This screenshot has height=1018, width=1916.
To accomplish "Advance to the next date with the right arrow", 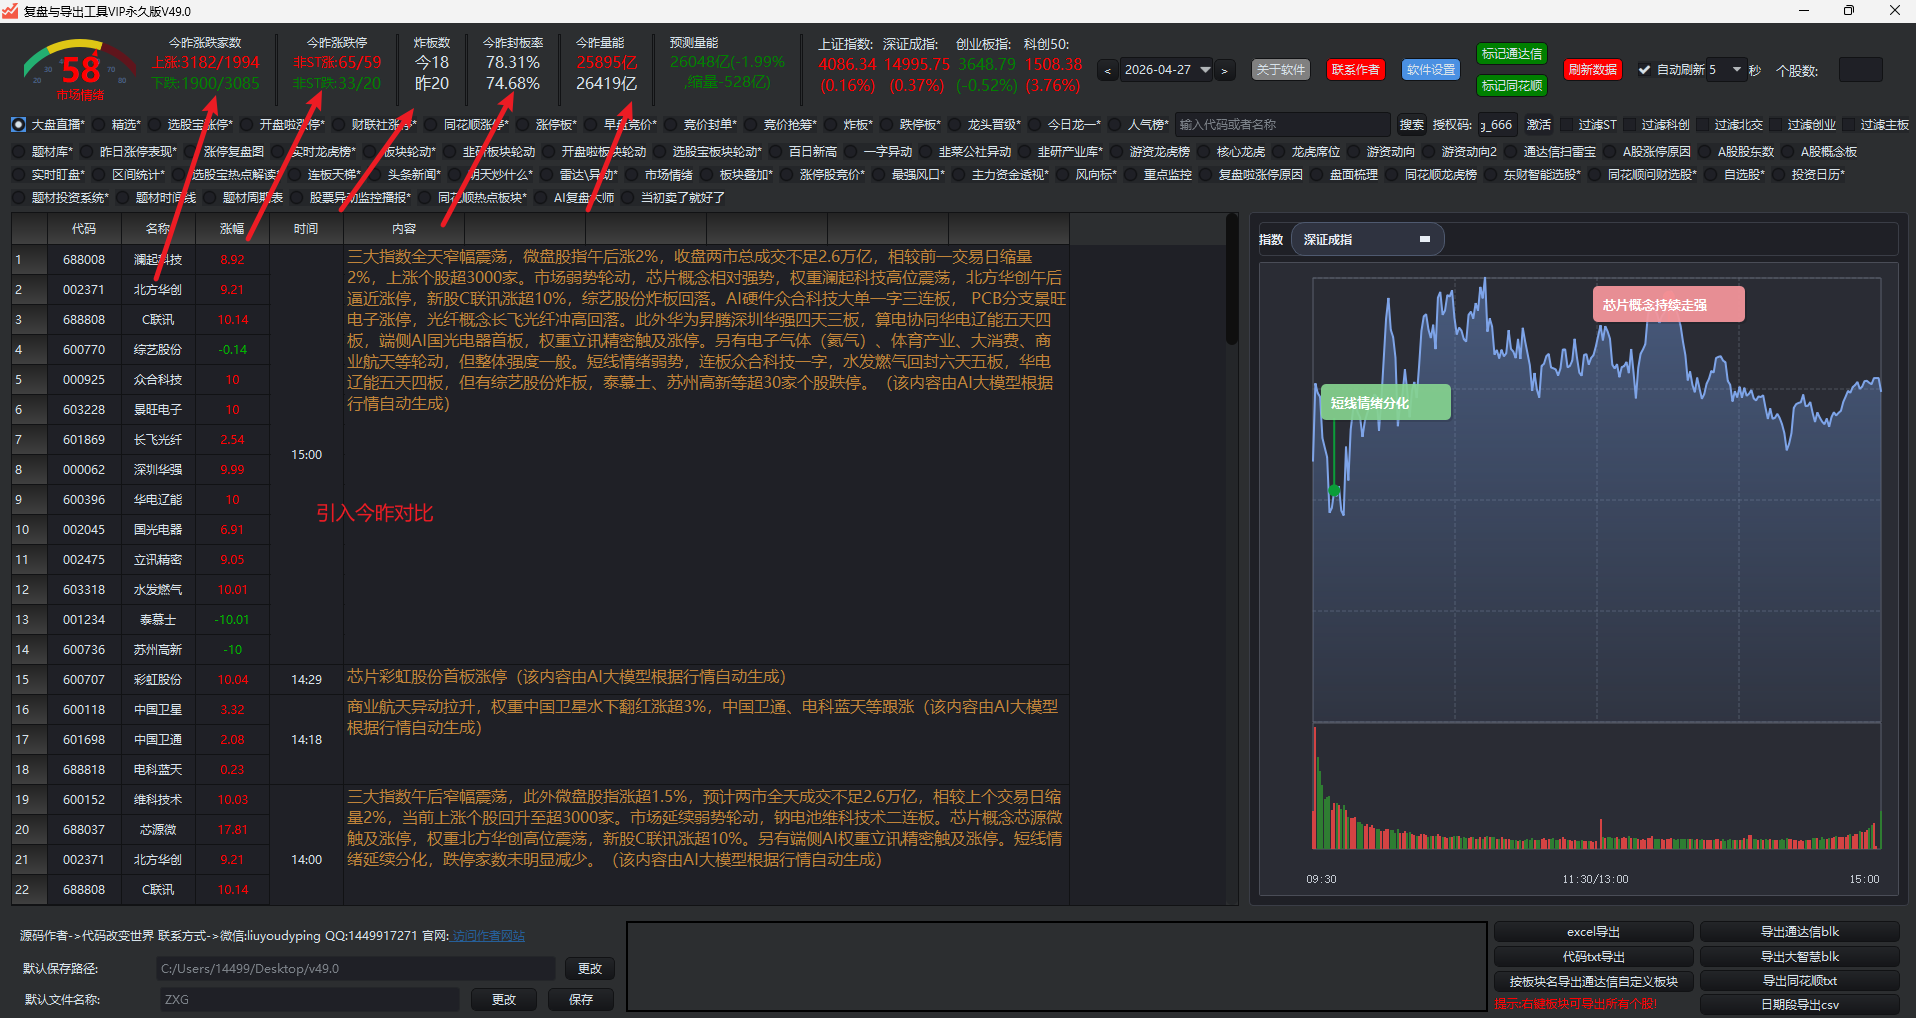I will [x=1224, y=71].
